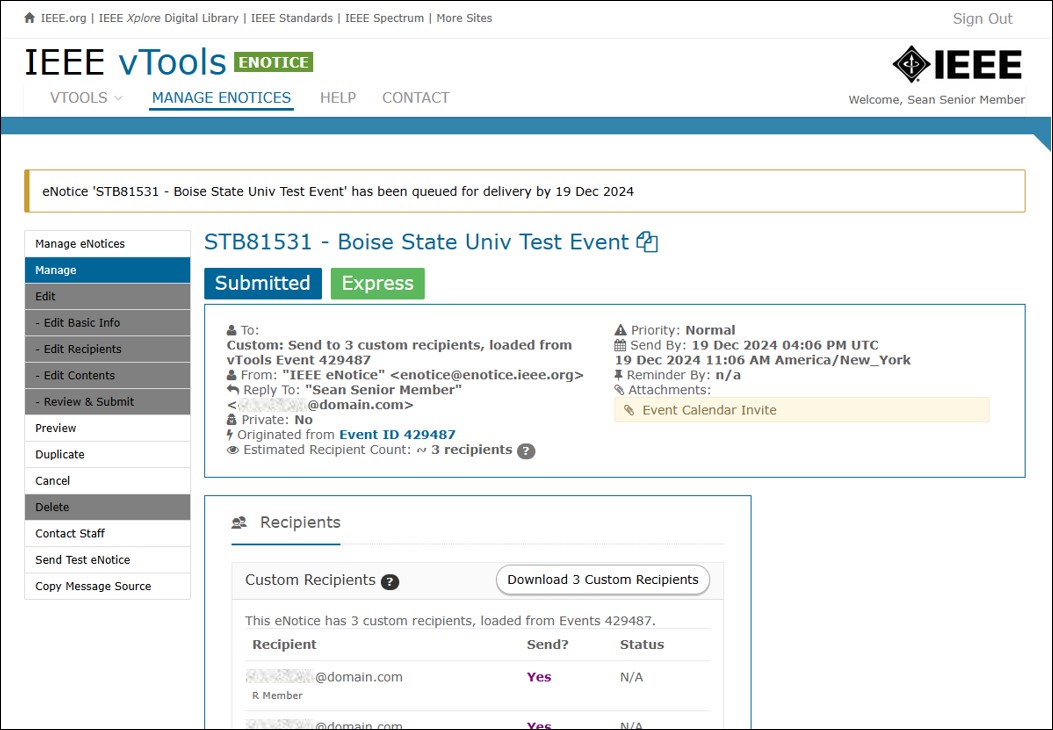Open the Event Calendar Invite attachment
Screen dimensions: 1053x730
pyautogui.click(x=801, y=410)
